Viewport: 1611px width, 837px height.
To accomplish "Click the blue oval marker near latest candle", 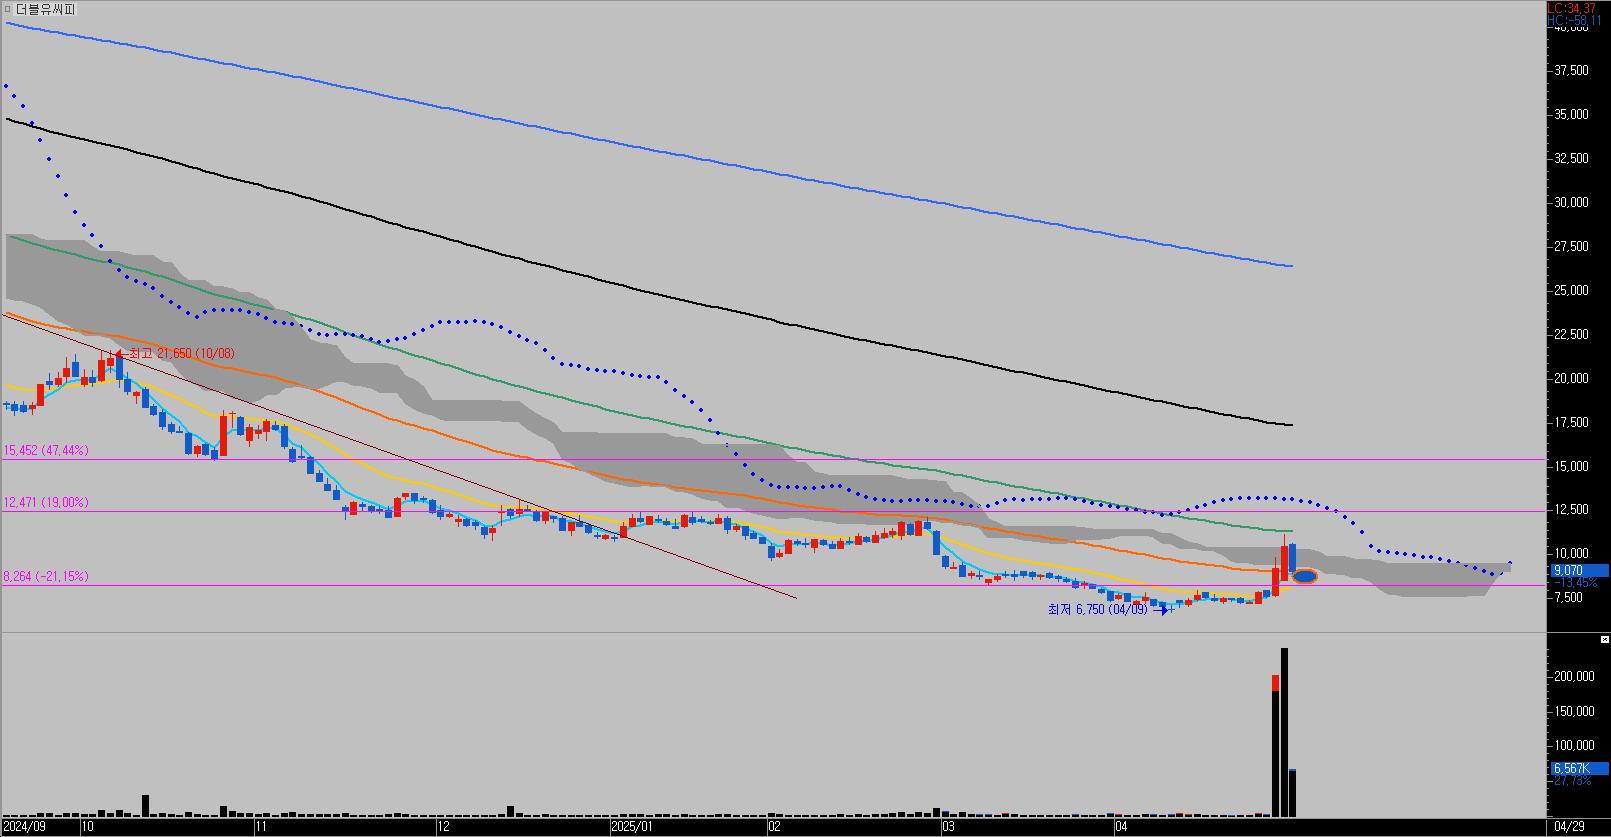I will coord(1305,576).
